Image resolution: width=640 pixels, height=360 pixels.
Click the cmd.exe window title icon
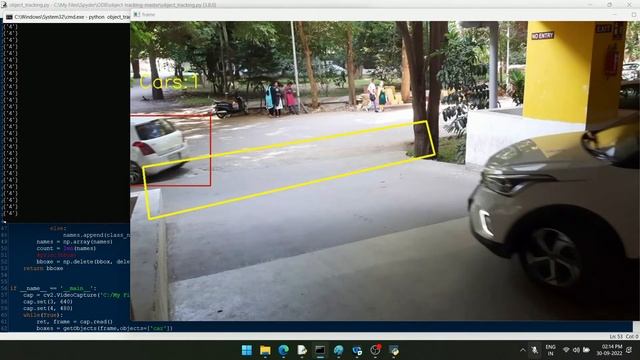click(x=9, y=17)
